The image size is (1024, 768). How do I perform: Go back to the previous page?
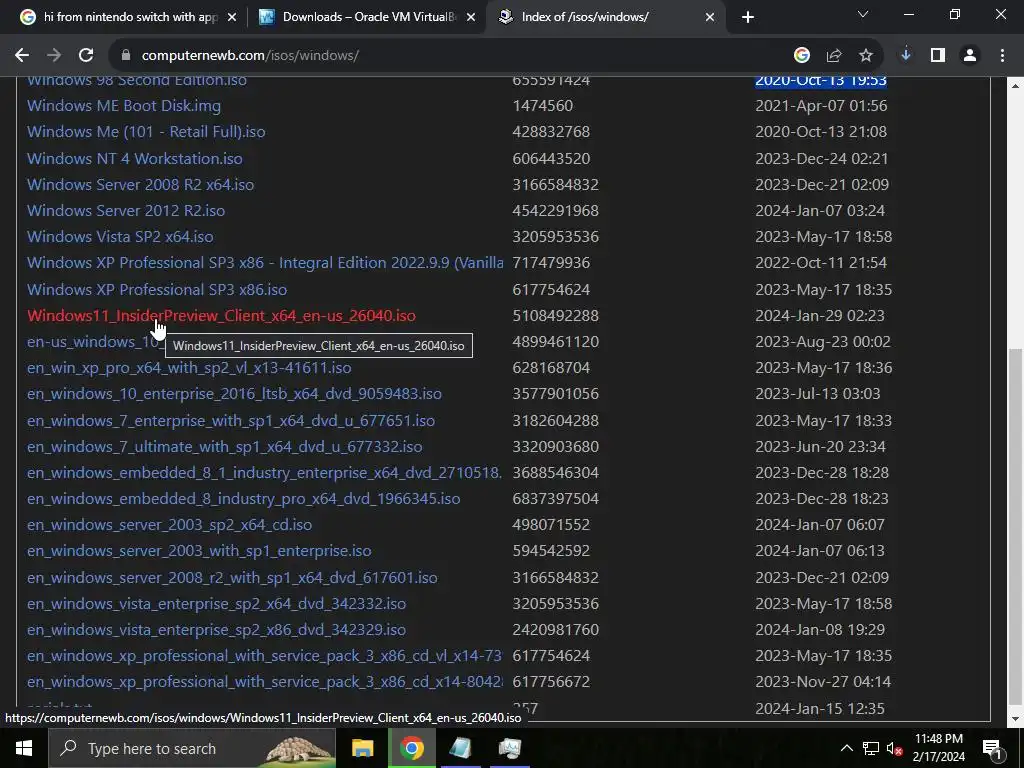(22, 56)
